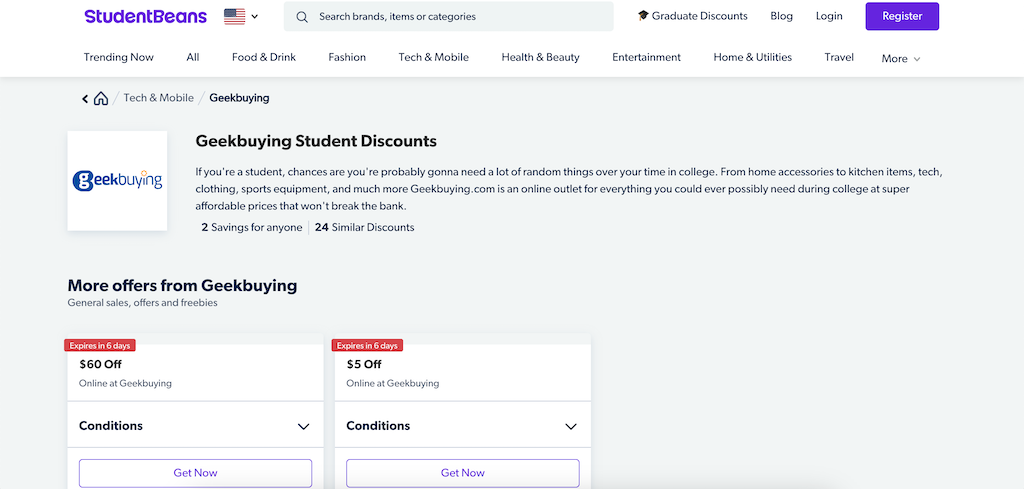This screenshot has width=1024, height=489.
Task: Click Get Now for $5 Off
Action: click(462, 473)
